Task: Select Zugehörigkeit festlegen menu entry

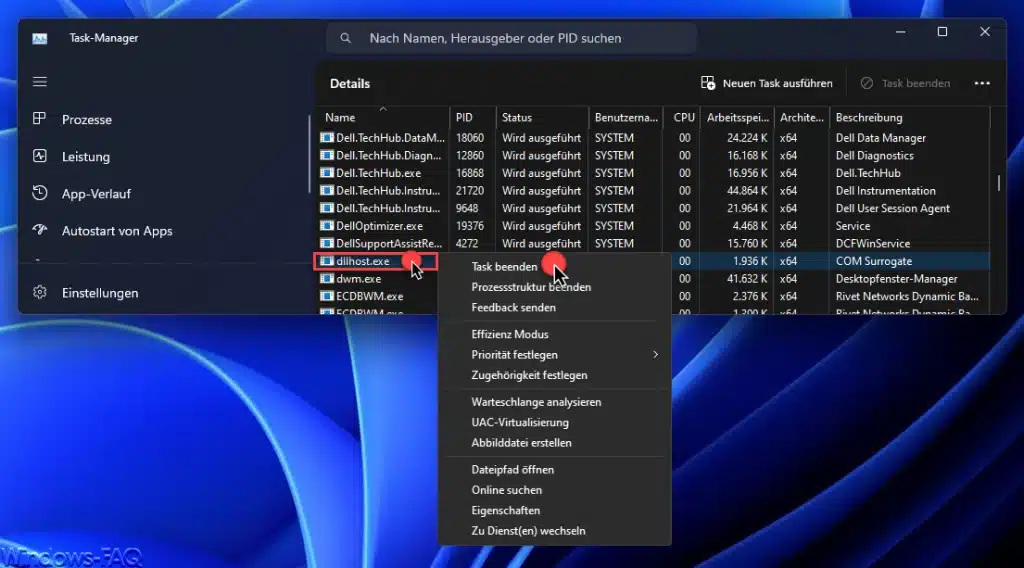Action: point(529,375)
